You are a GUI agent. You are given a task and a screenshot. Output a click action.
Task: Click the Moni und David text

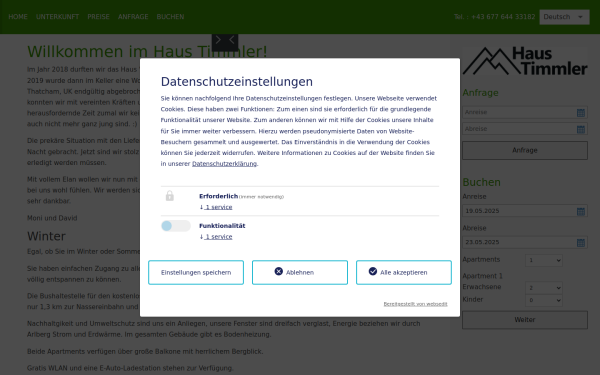[x=52, y=218]
